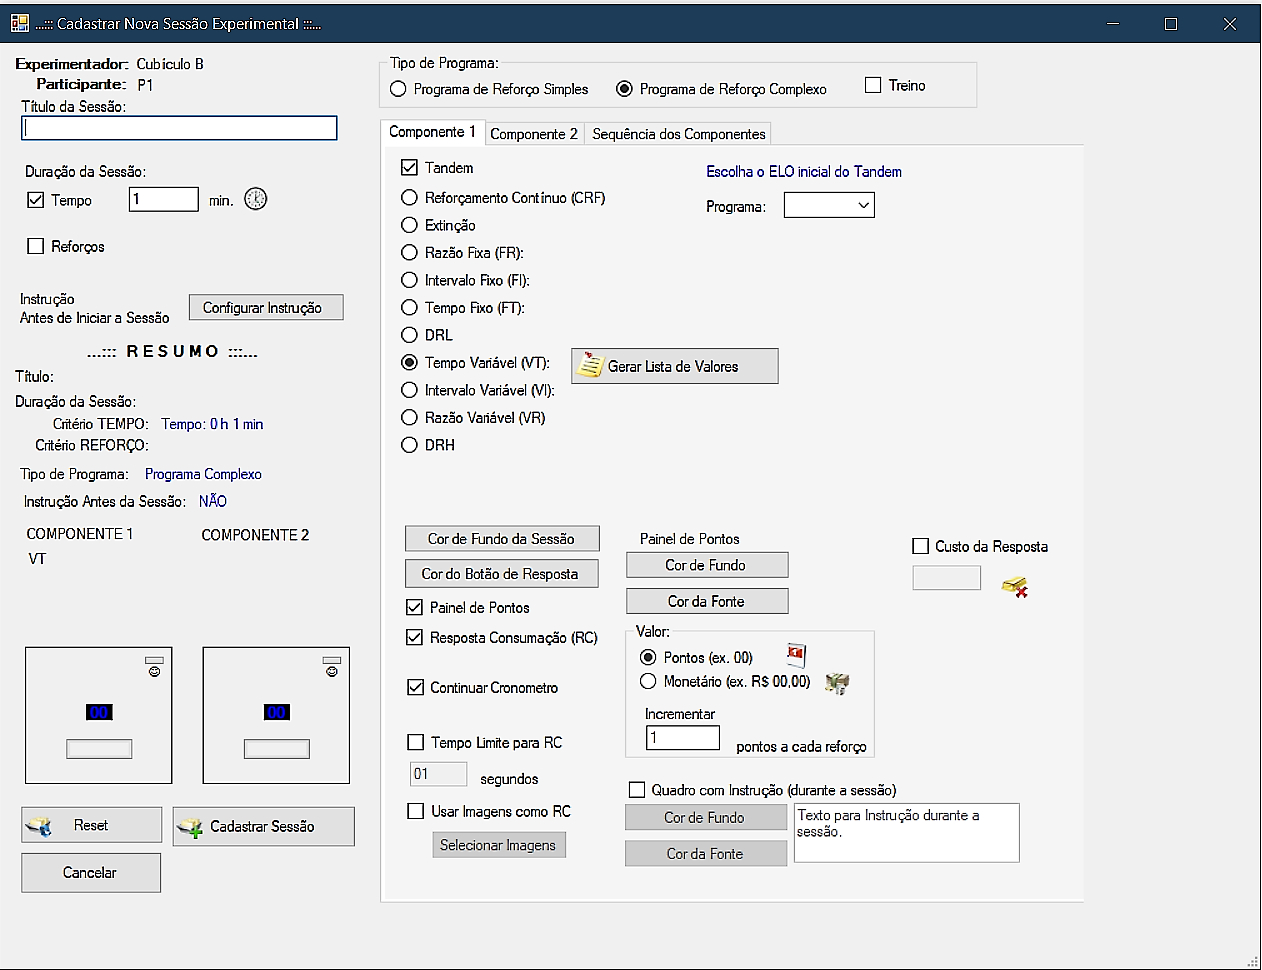The image size is (1262, 970).
Task: Minimize the window
Action: (1112, 24)
